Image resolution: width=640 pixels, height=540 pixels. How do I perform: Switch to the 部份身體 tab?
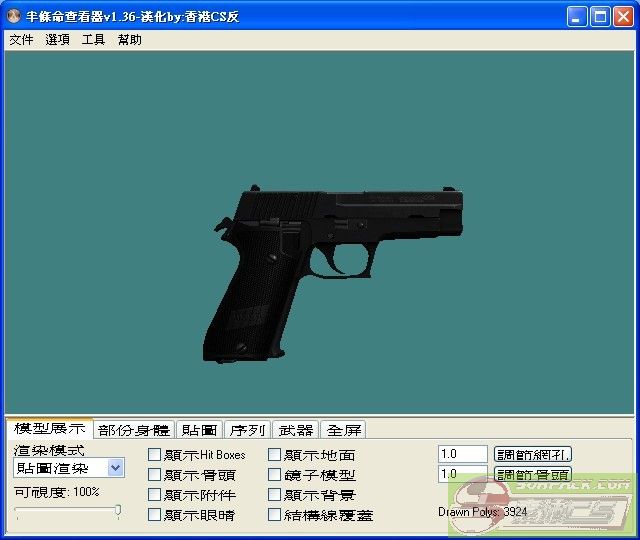(134, 430)
